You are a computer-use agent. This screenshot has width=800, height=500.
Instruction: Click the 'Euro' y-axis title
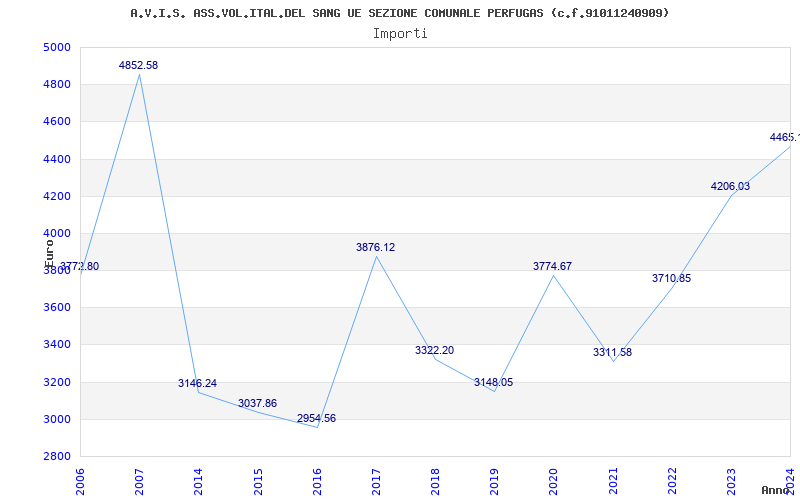tap(49, 254)
